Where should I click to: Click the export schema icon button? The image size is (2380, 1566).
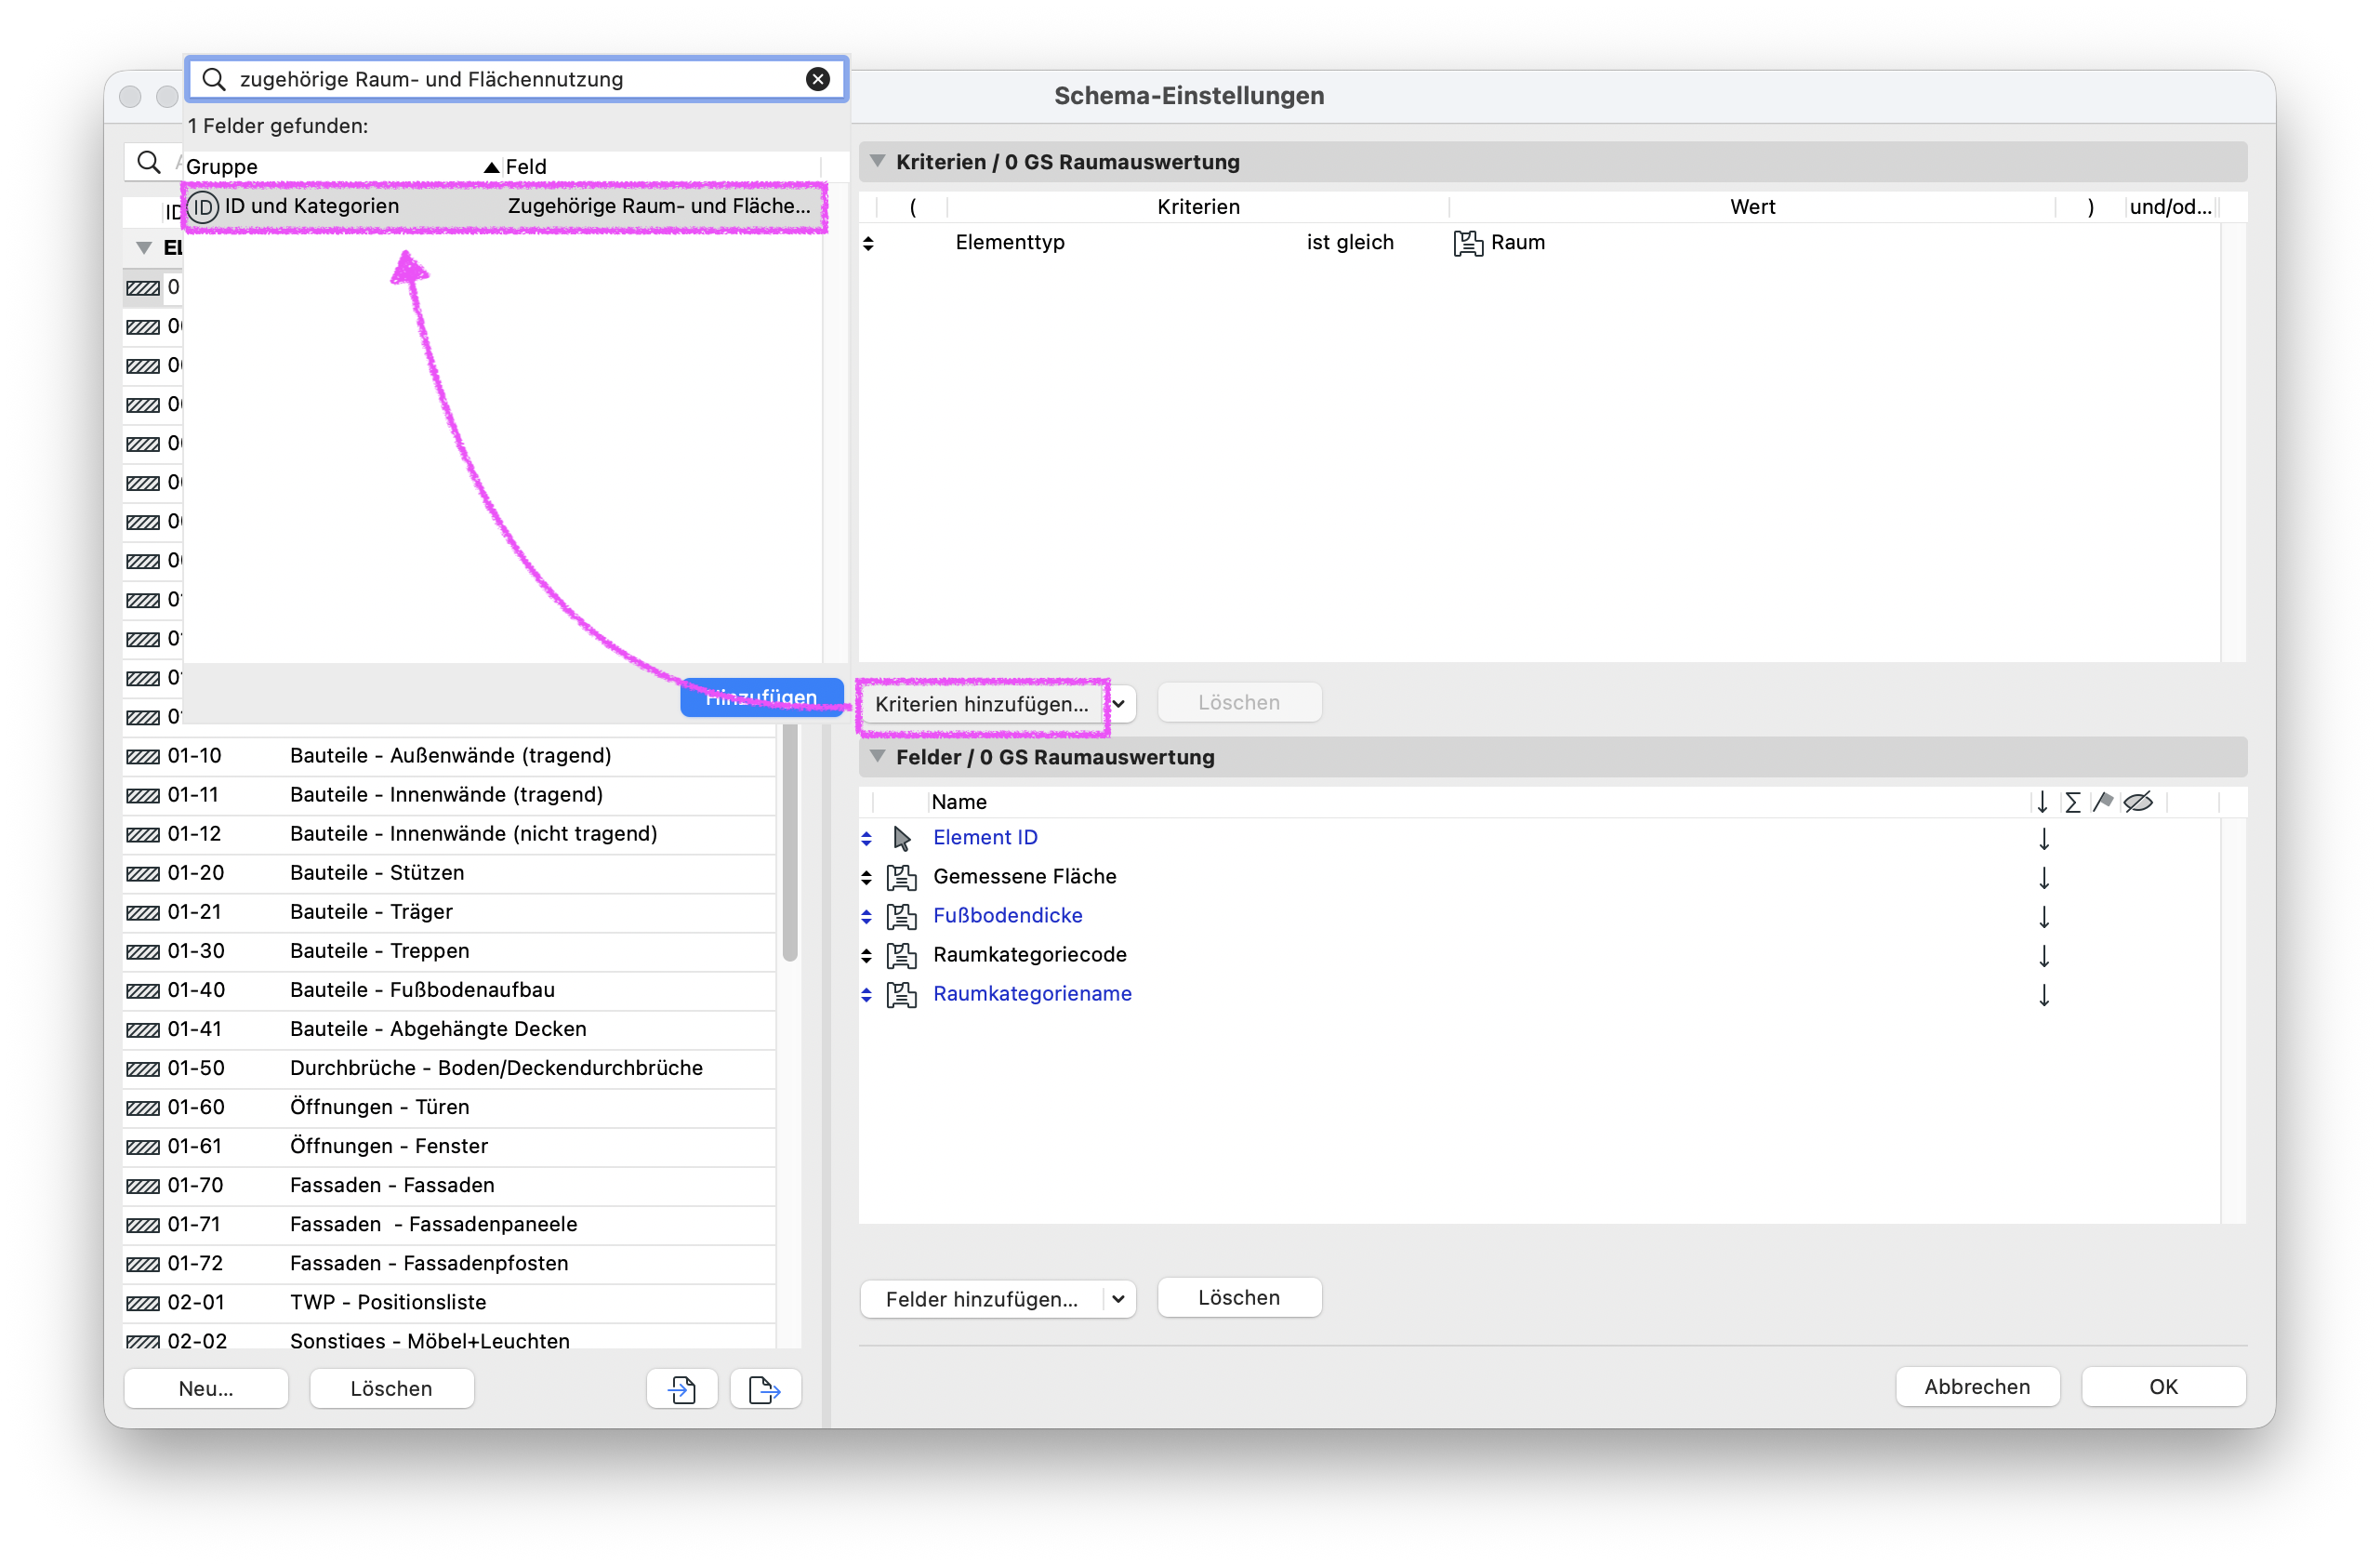pos(765,1388)
